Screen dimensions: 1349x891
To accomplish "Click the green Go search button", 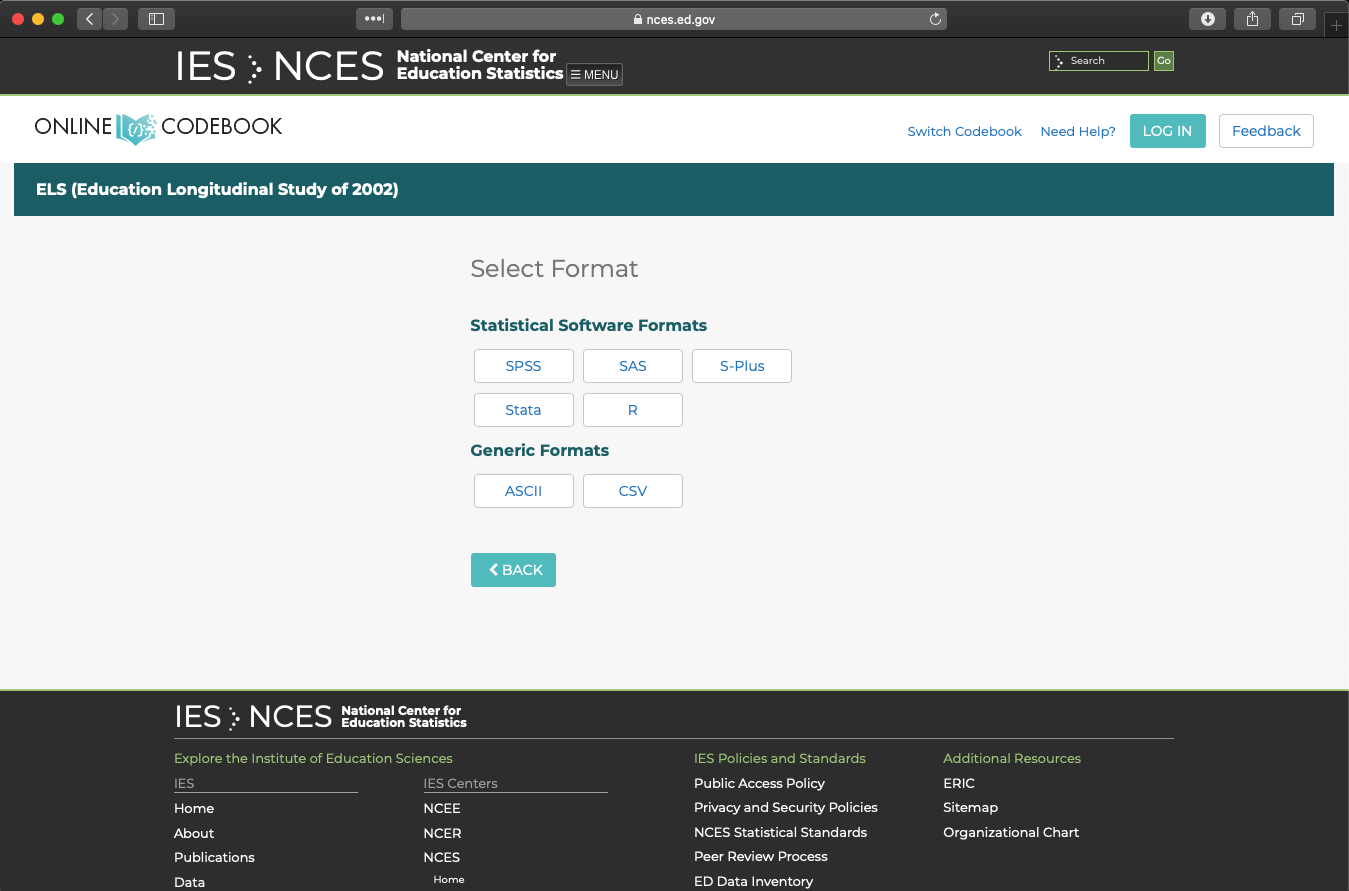I will tap(1163, 61).
